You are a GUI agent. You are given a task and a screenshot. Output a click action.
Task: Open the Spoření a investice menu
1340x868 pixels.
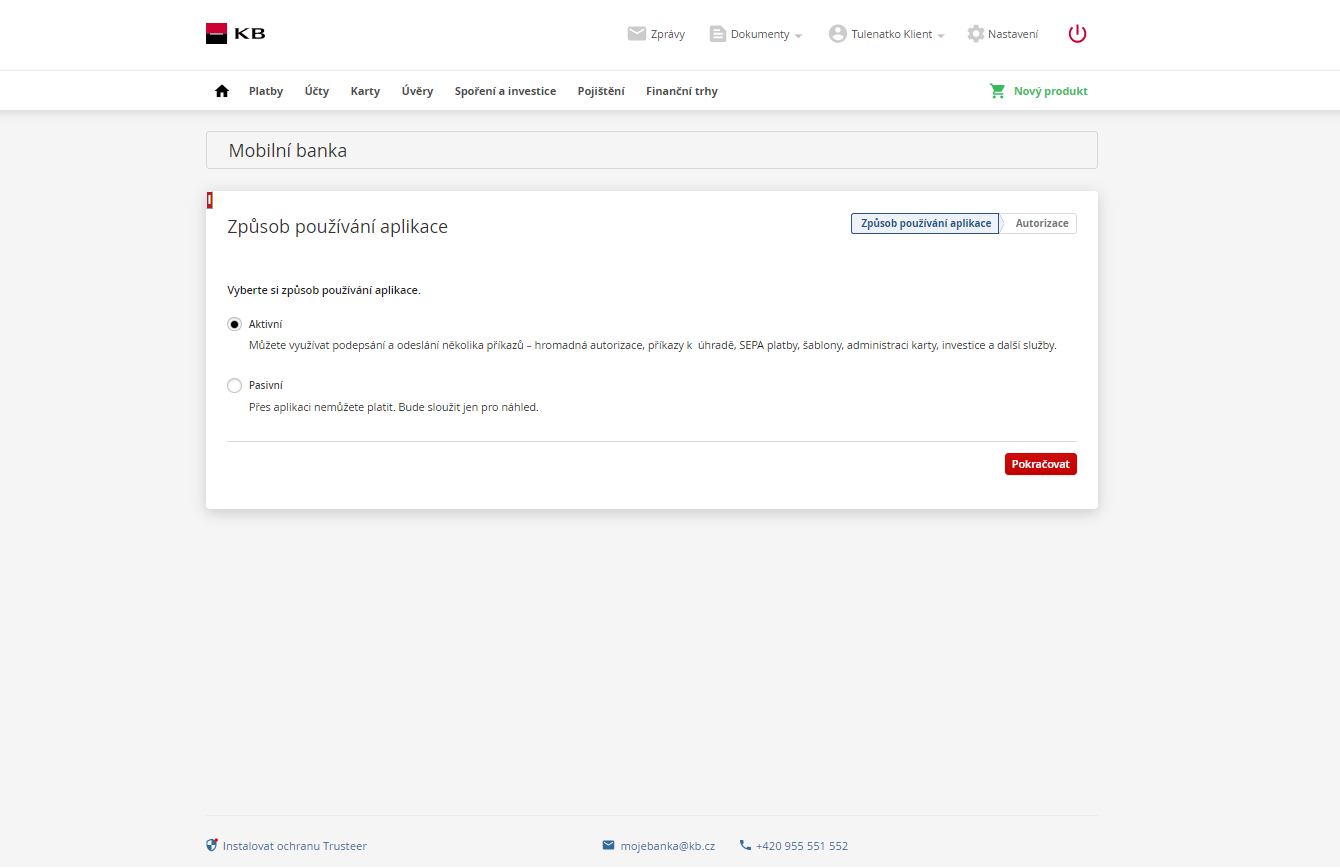[505, 91]
